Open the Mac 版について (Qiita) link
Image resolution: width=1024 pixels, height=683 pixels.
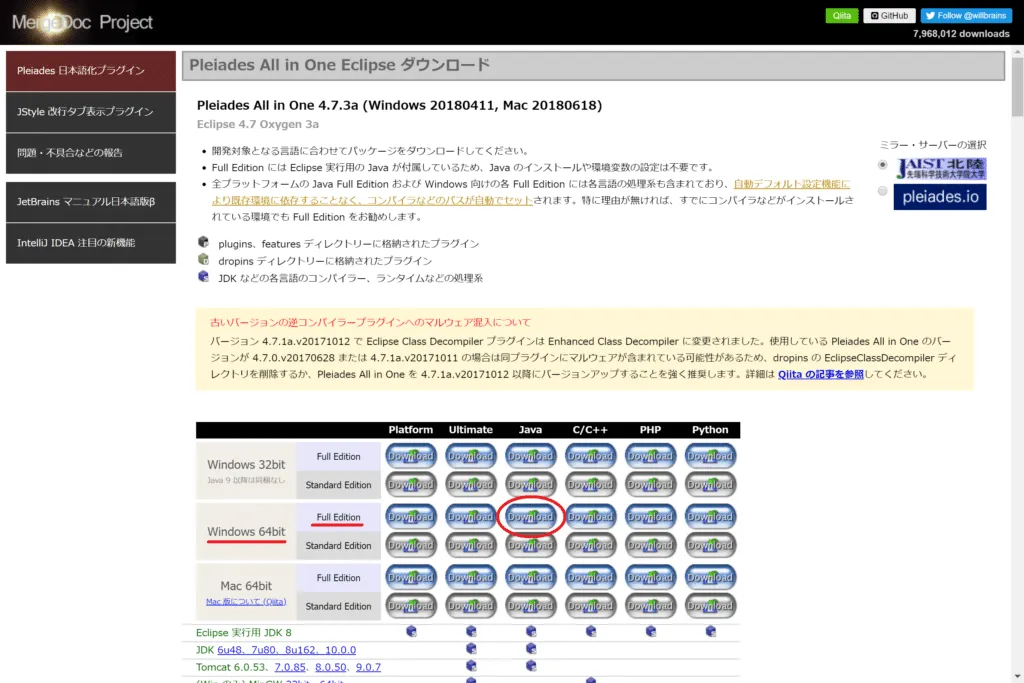(246, 601)
